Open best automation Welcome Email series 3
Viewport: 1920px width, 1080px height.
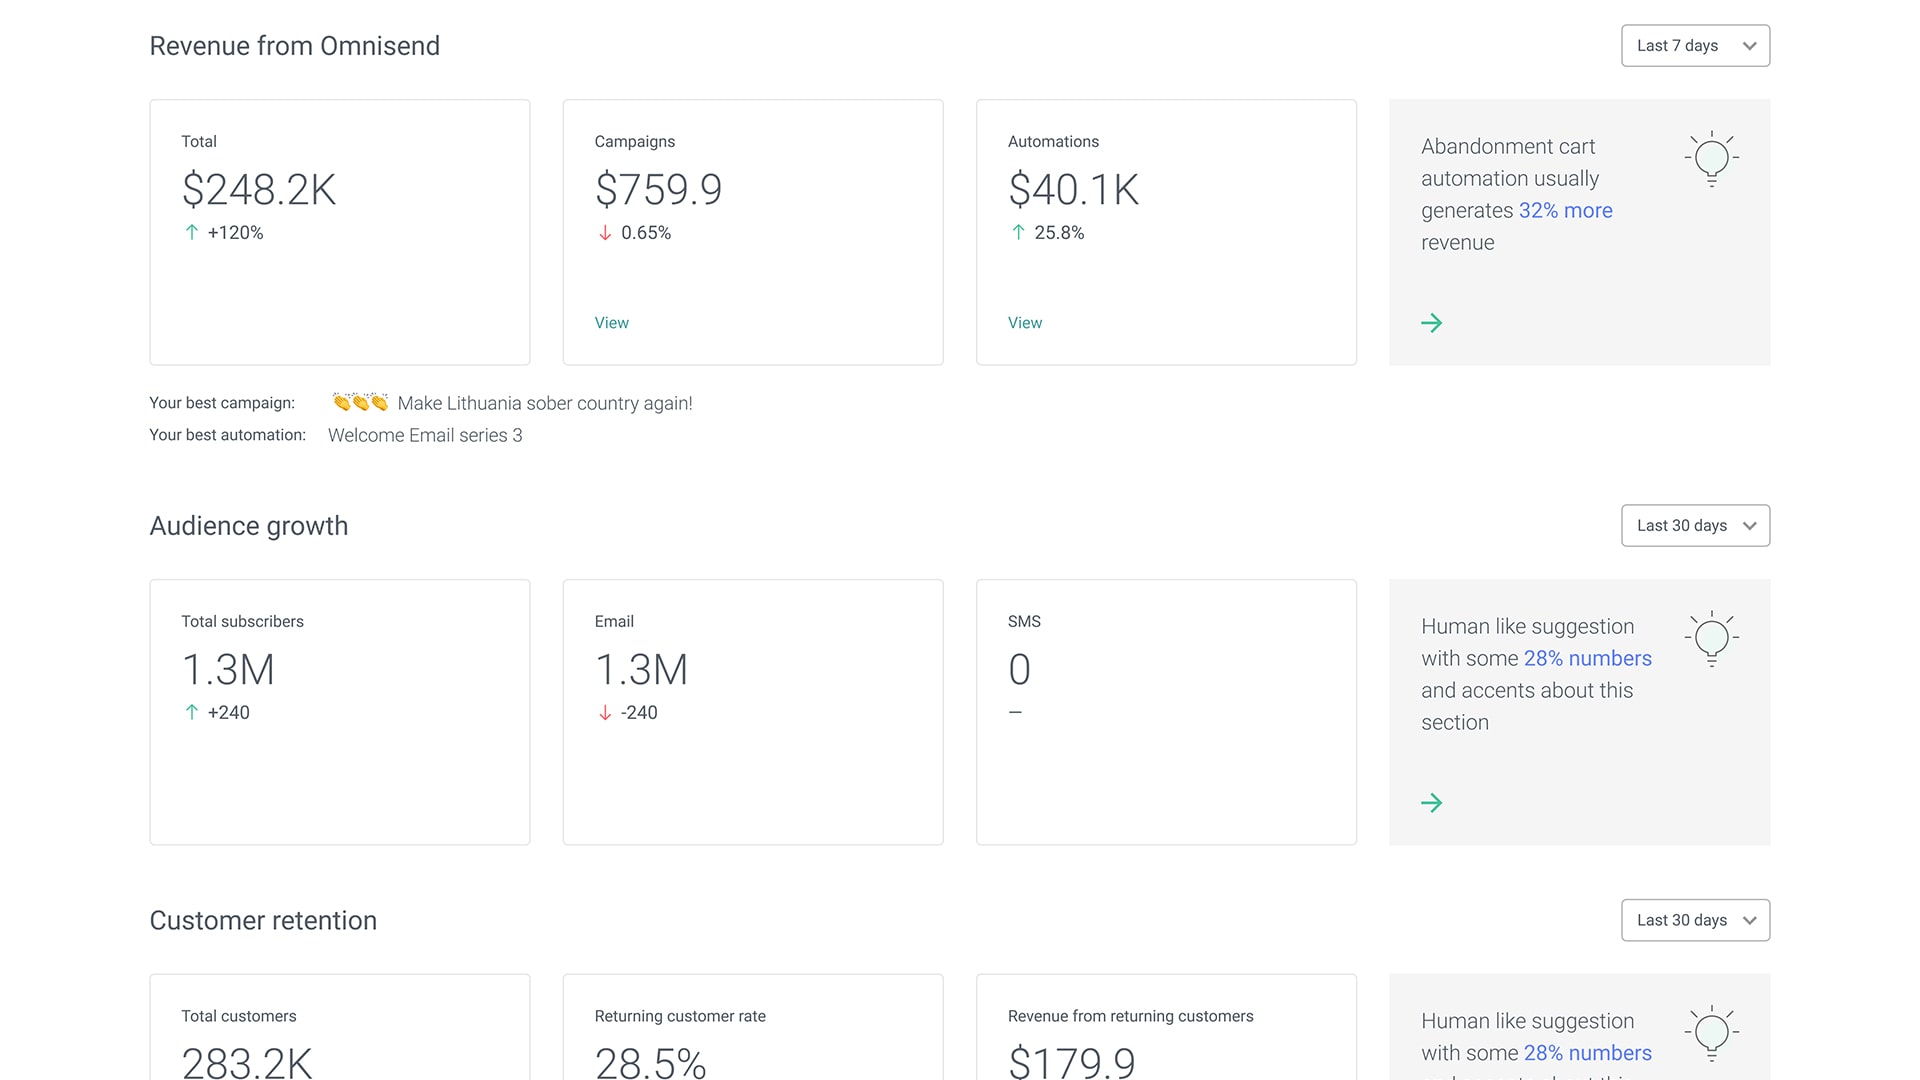[425, 435]
